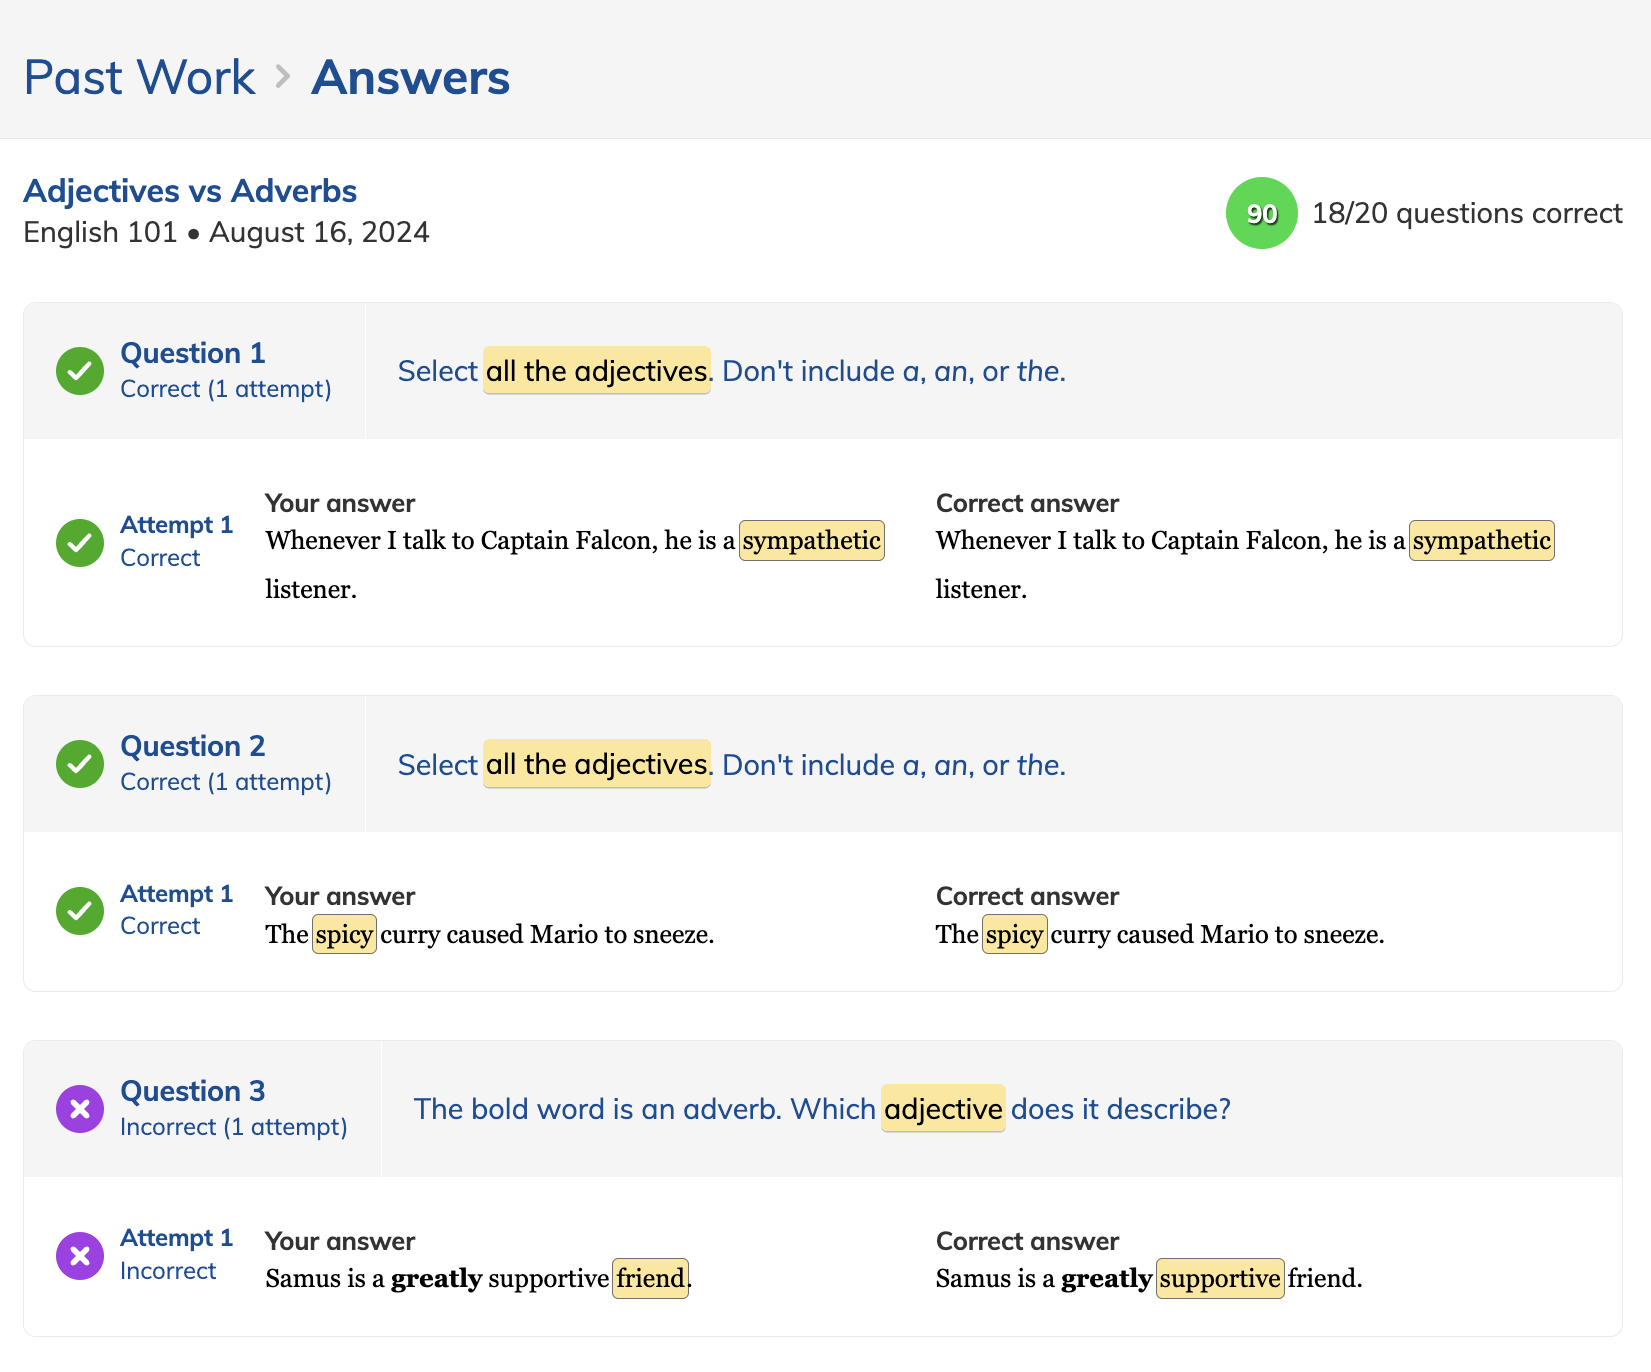1651x1372 pixels.
Task: Click Question 1 'Correct answer' label
Action: [x=1028, y=503]
